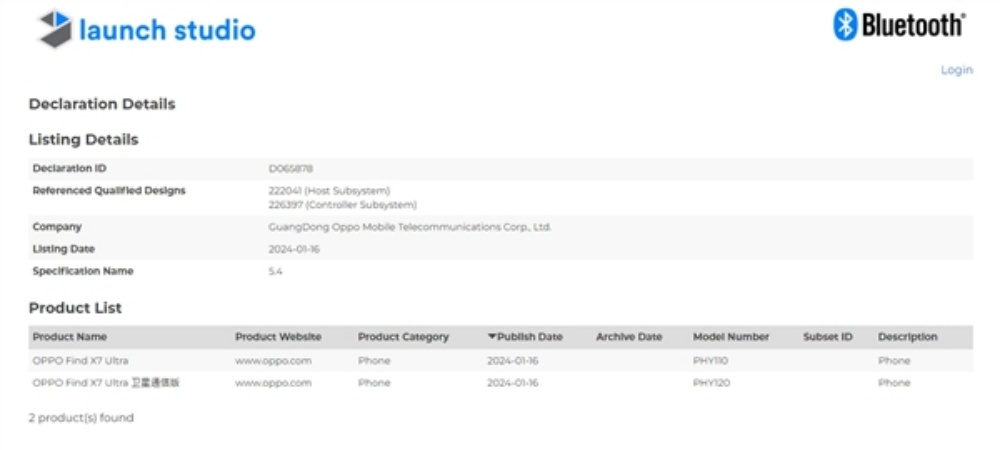Screen dimensions: 1000x450
Task: Open the Login link
Action: coord(956,70)
